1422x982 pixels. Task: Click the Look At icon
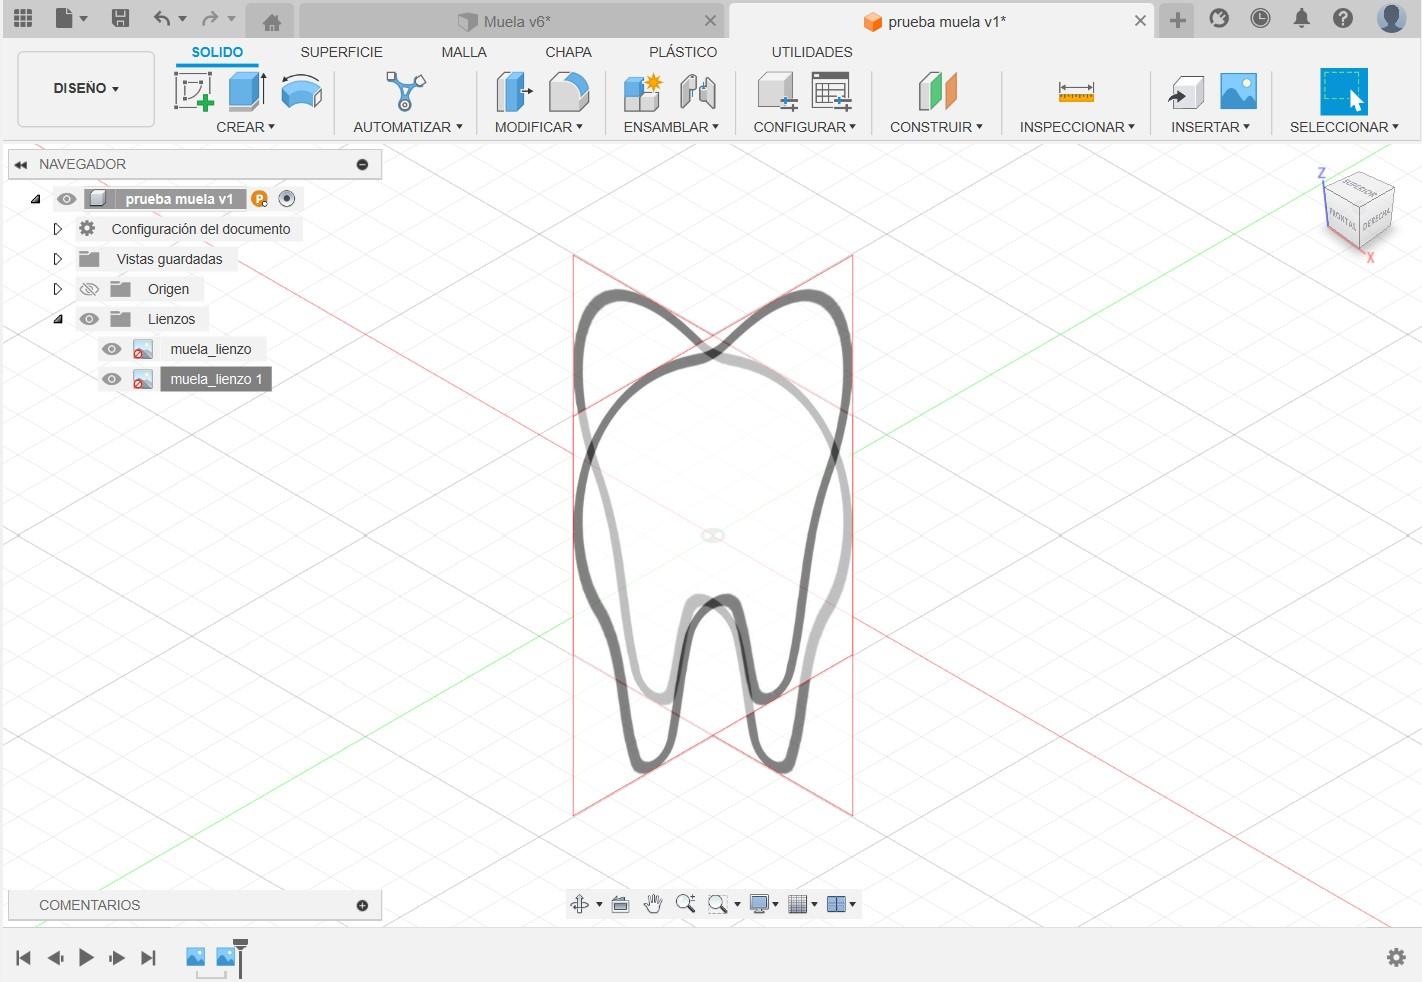click(620, 904)
